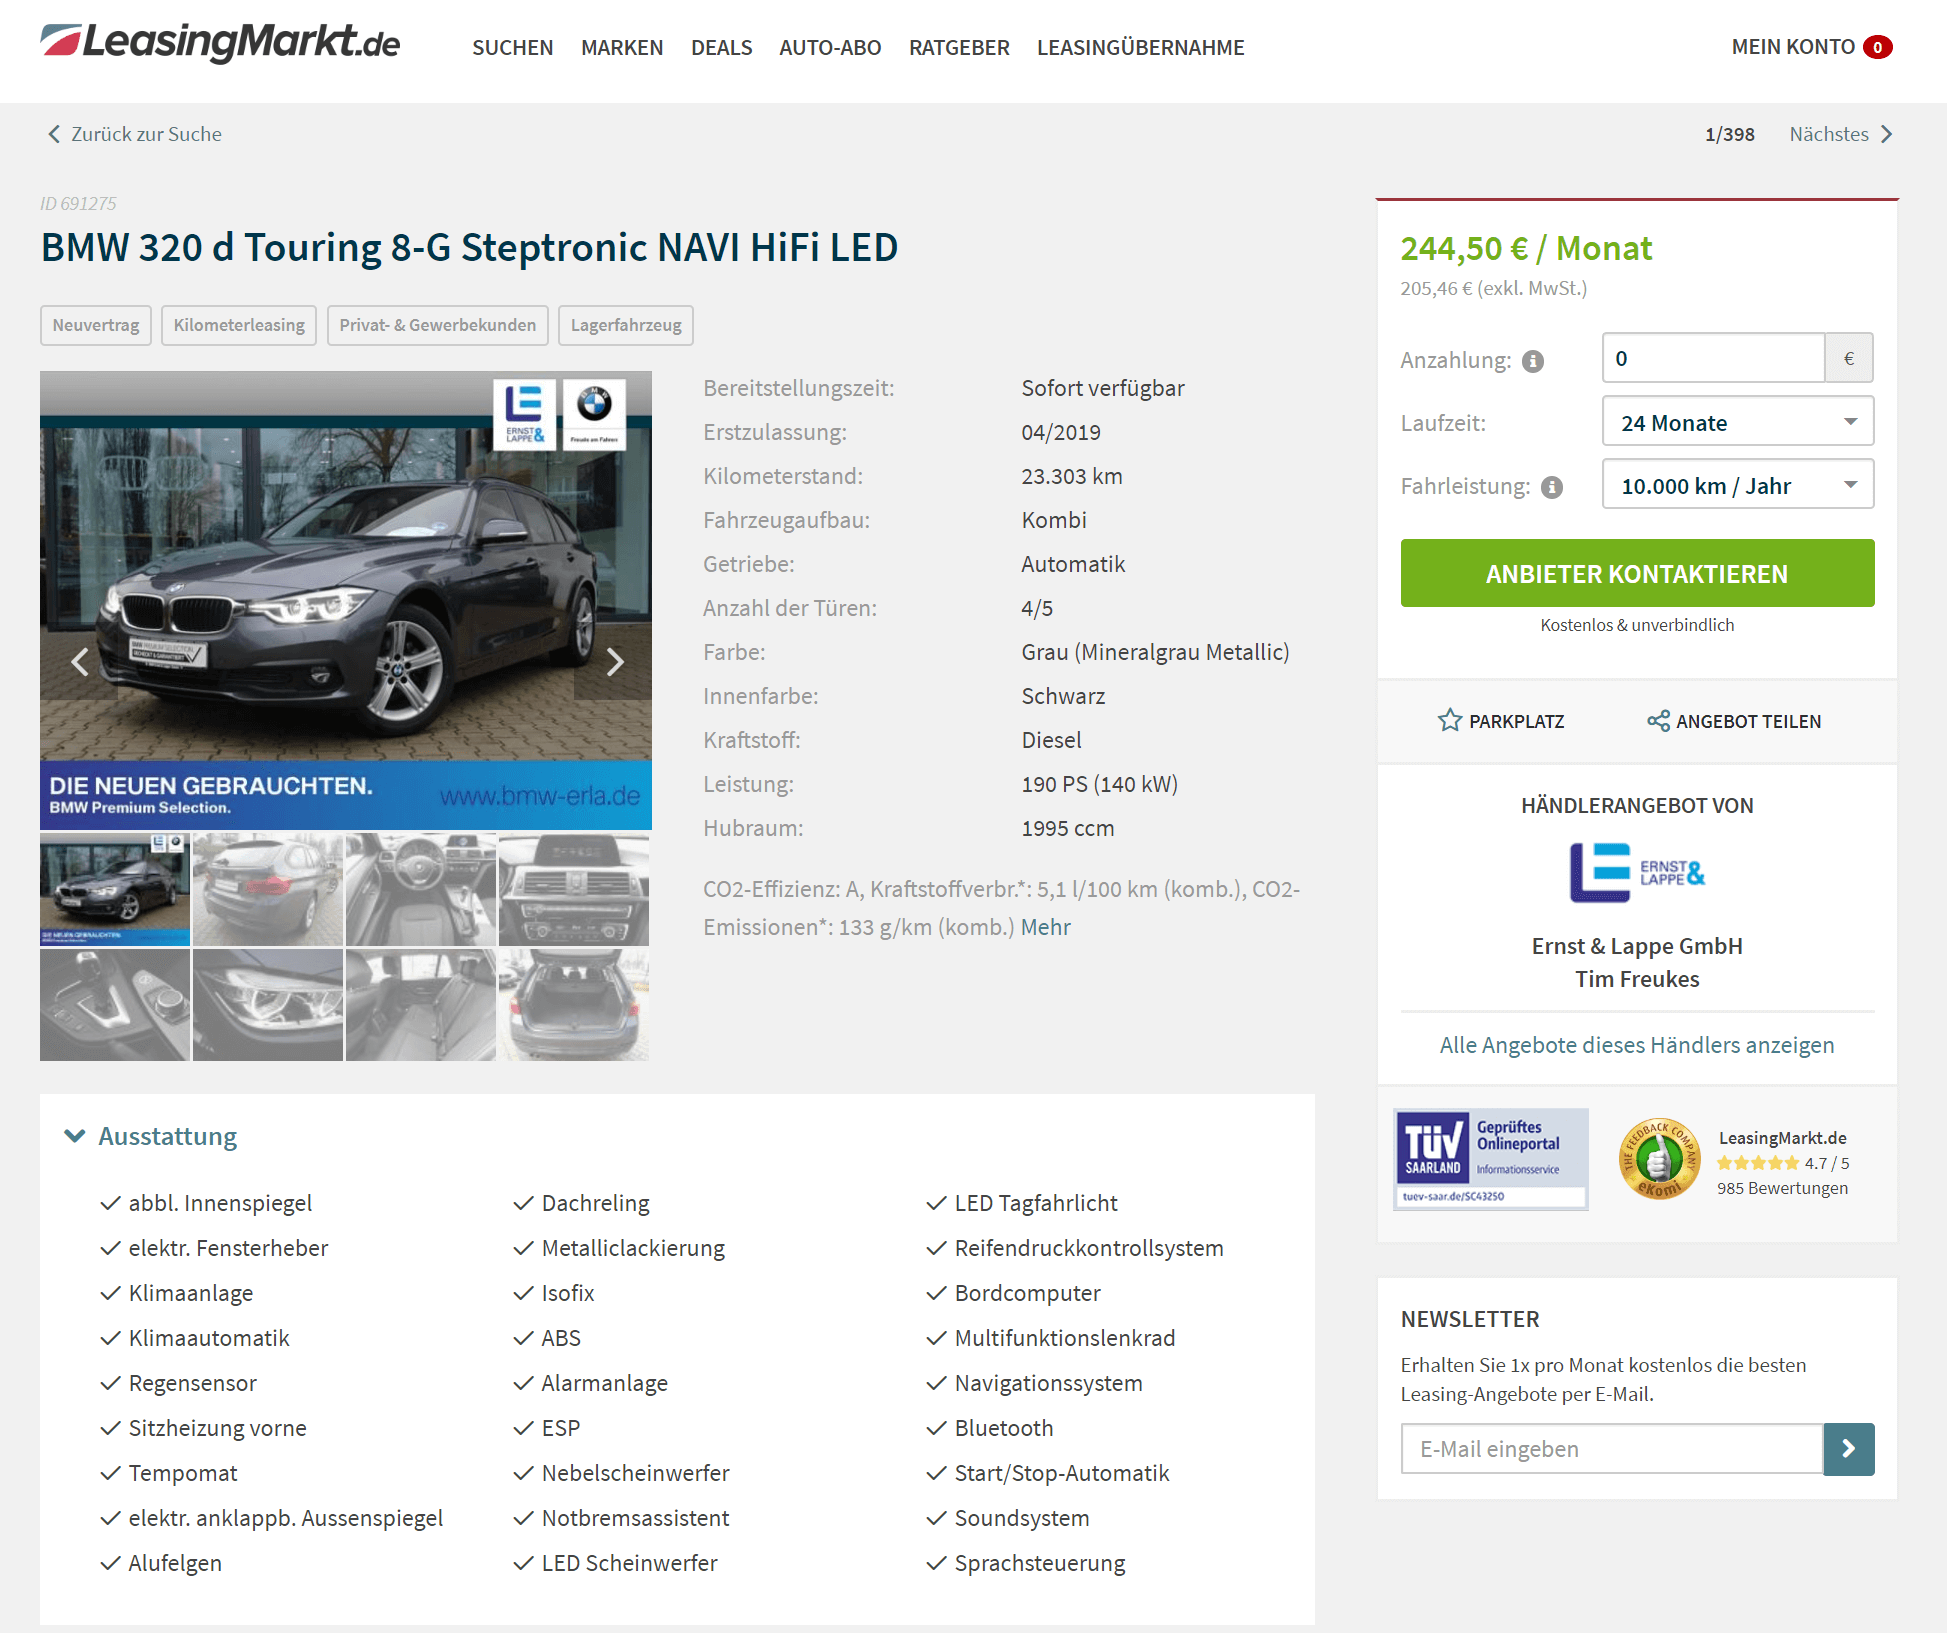Screen dimensions: 1947x1633
Task: Click the Navigationssystem equipment entry
Action: click(x=1048, y=1383)
